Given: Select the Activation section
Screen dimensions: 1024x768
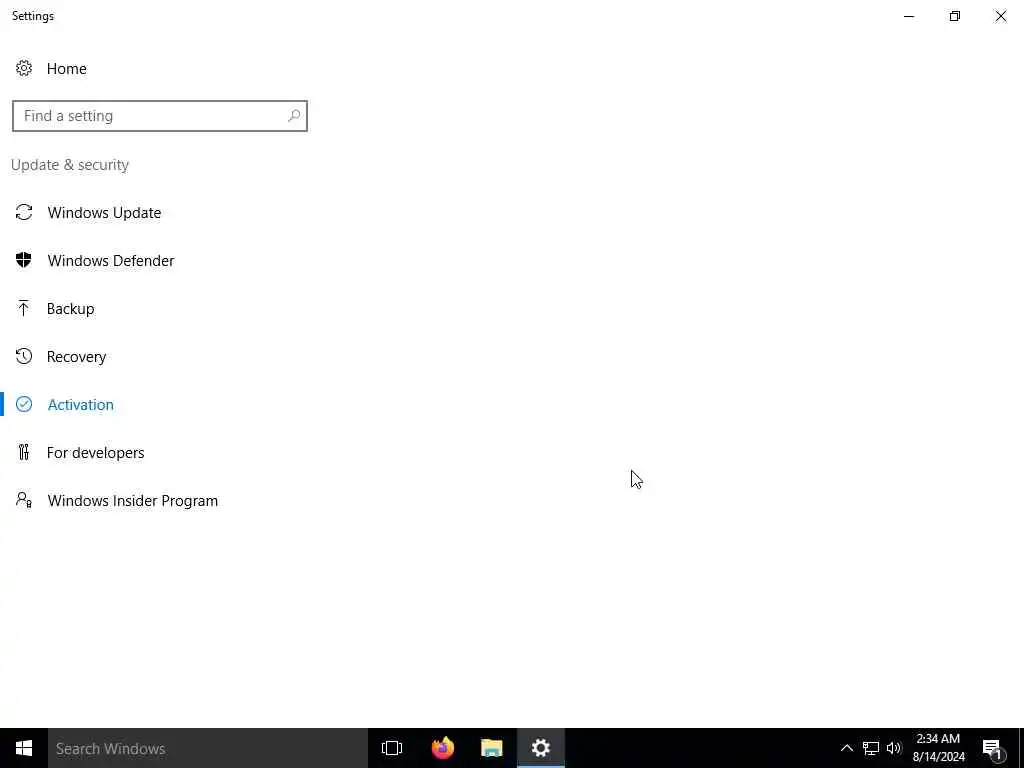Looking at the screenshot, I should pos(81,405).
